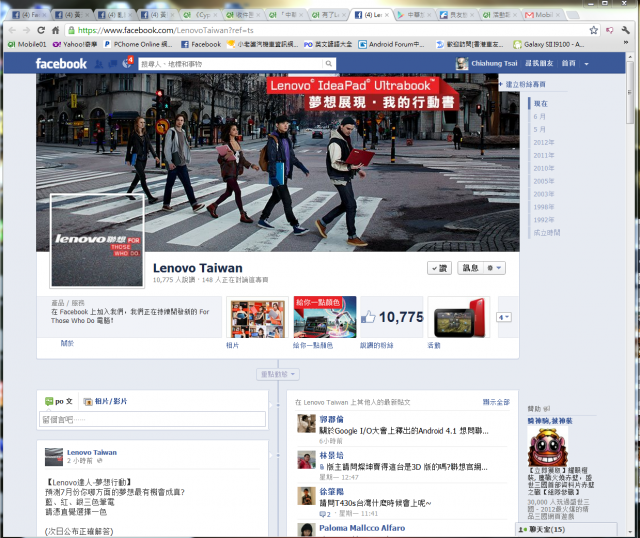Viewport: 640px width, 538px height.
Task: Open Facebook messages icon
Action: coord(113,64)
